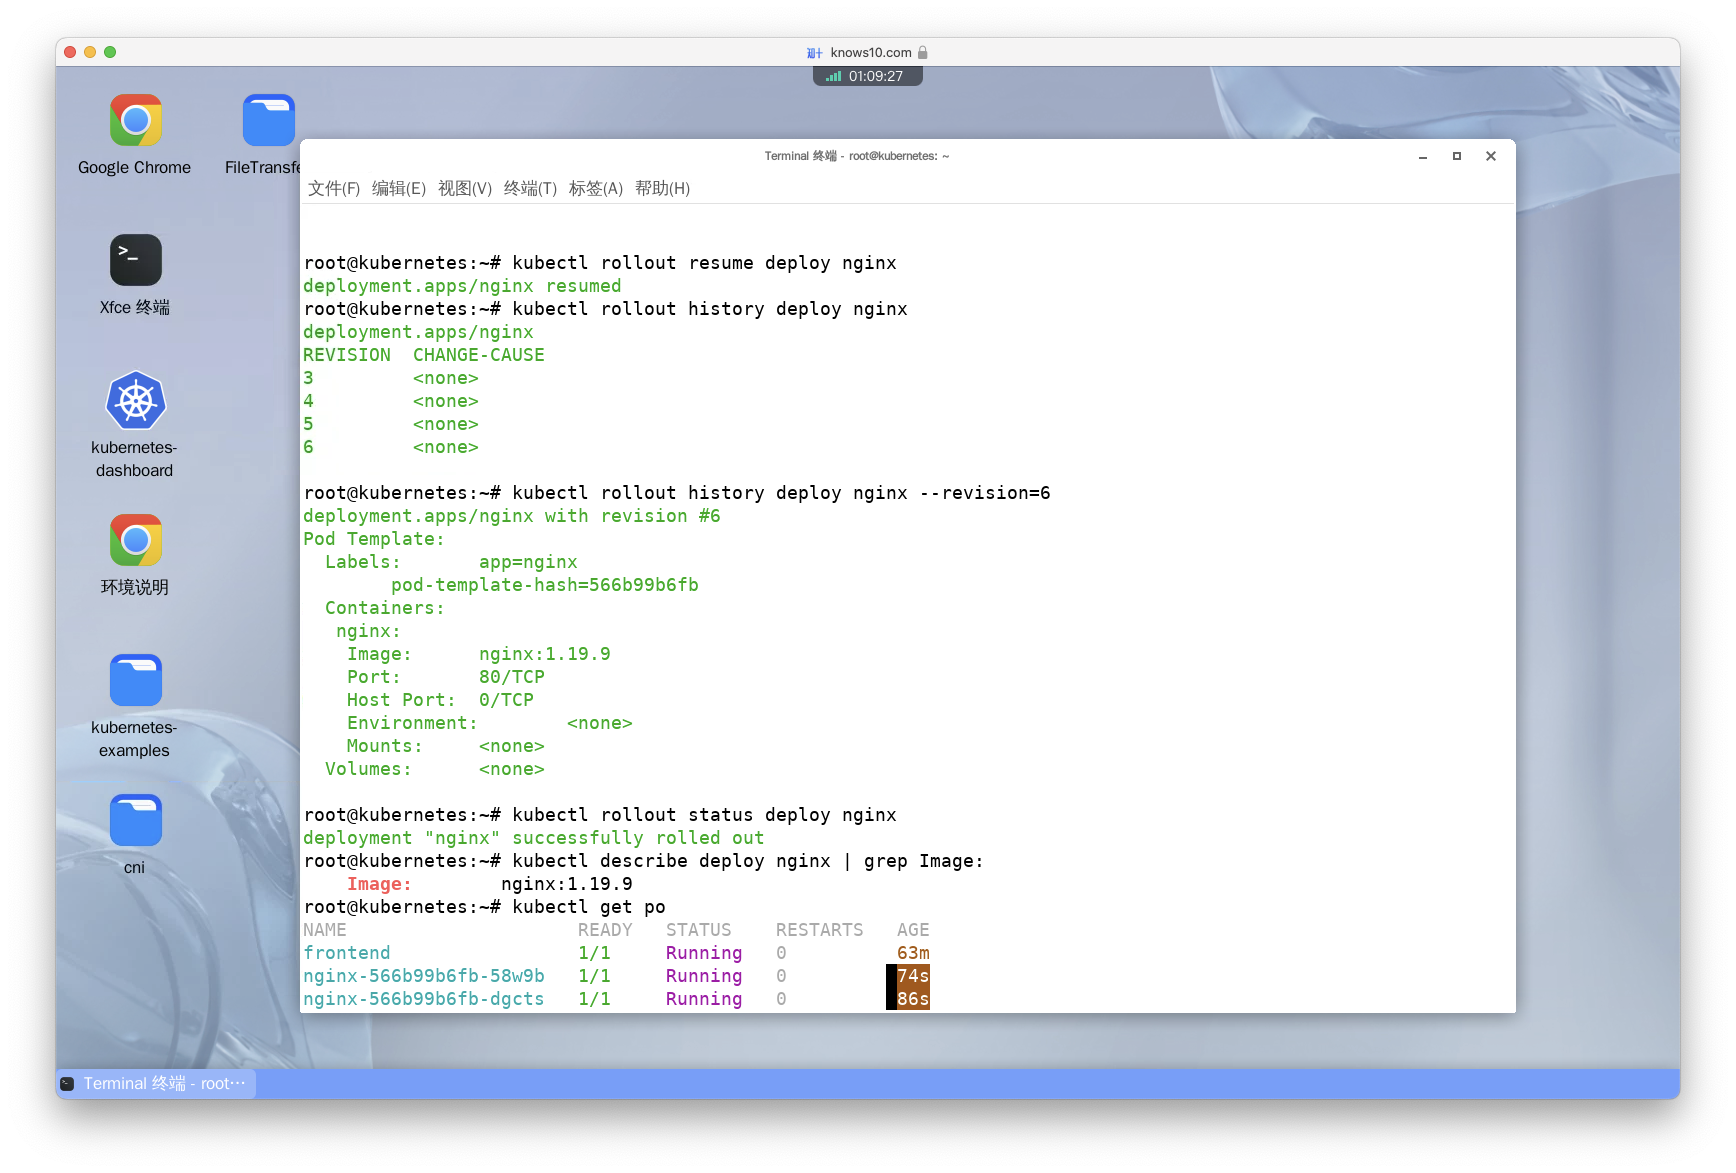Click the knows10.com title text
This screenshot has height=1173, width=1736.
click(871, 53)
